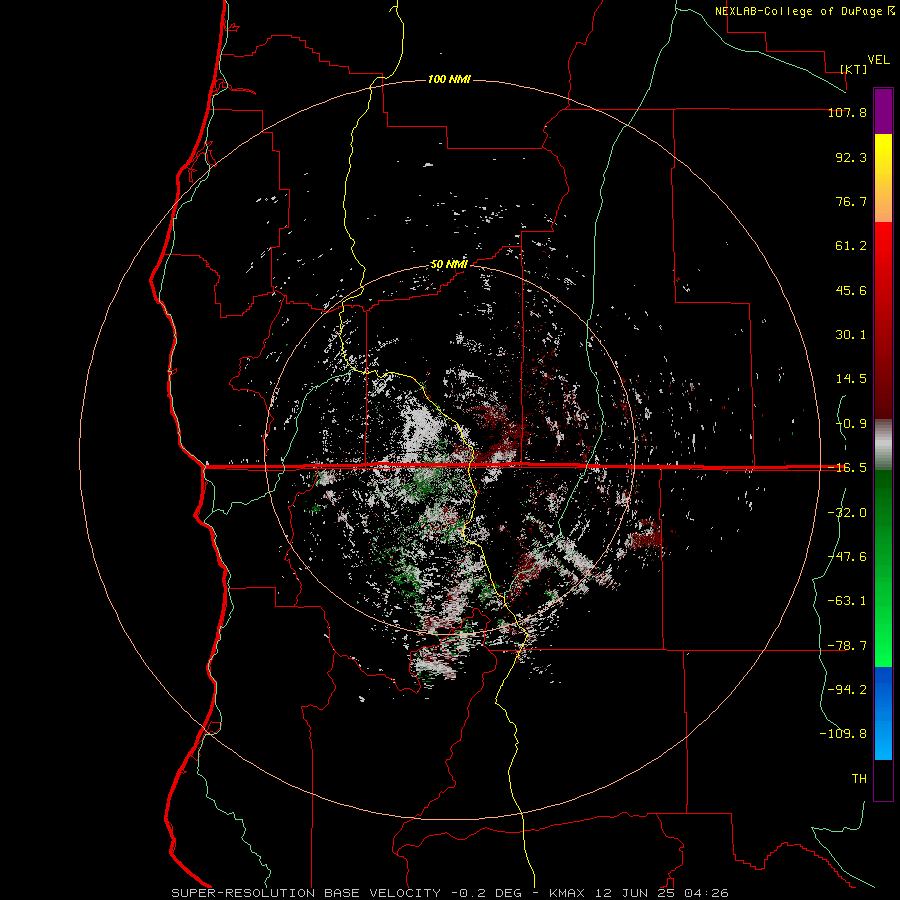
Task: Select the 30.1 scale value
Action: click(x=851, y=335)
